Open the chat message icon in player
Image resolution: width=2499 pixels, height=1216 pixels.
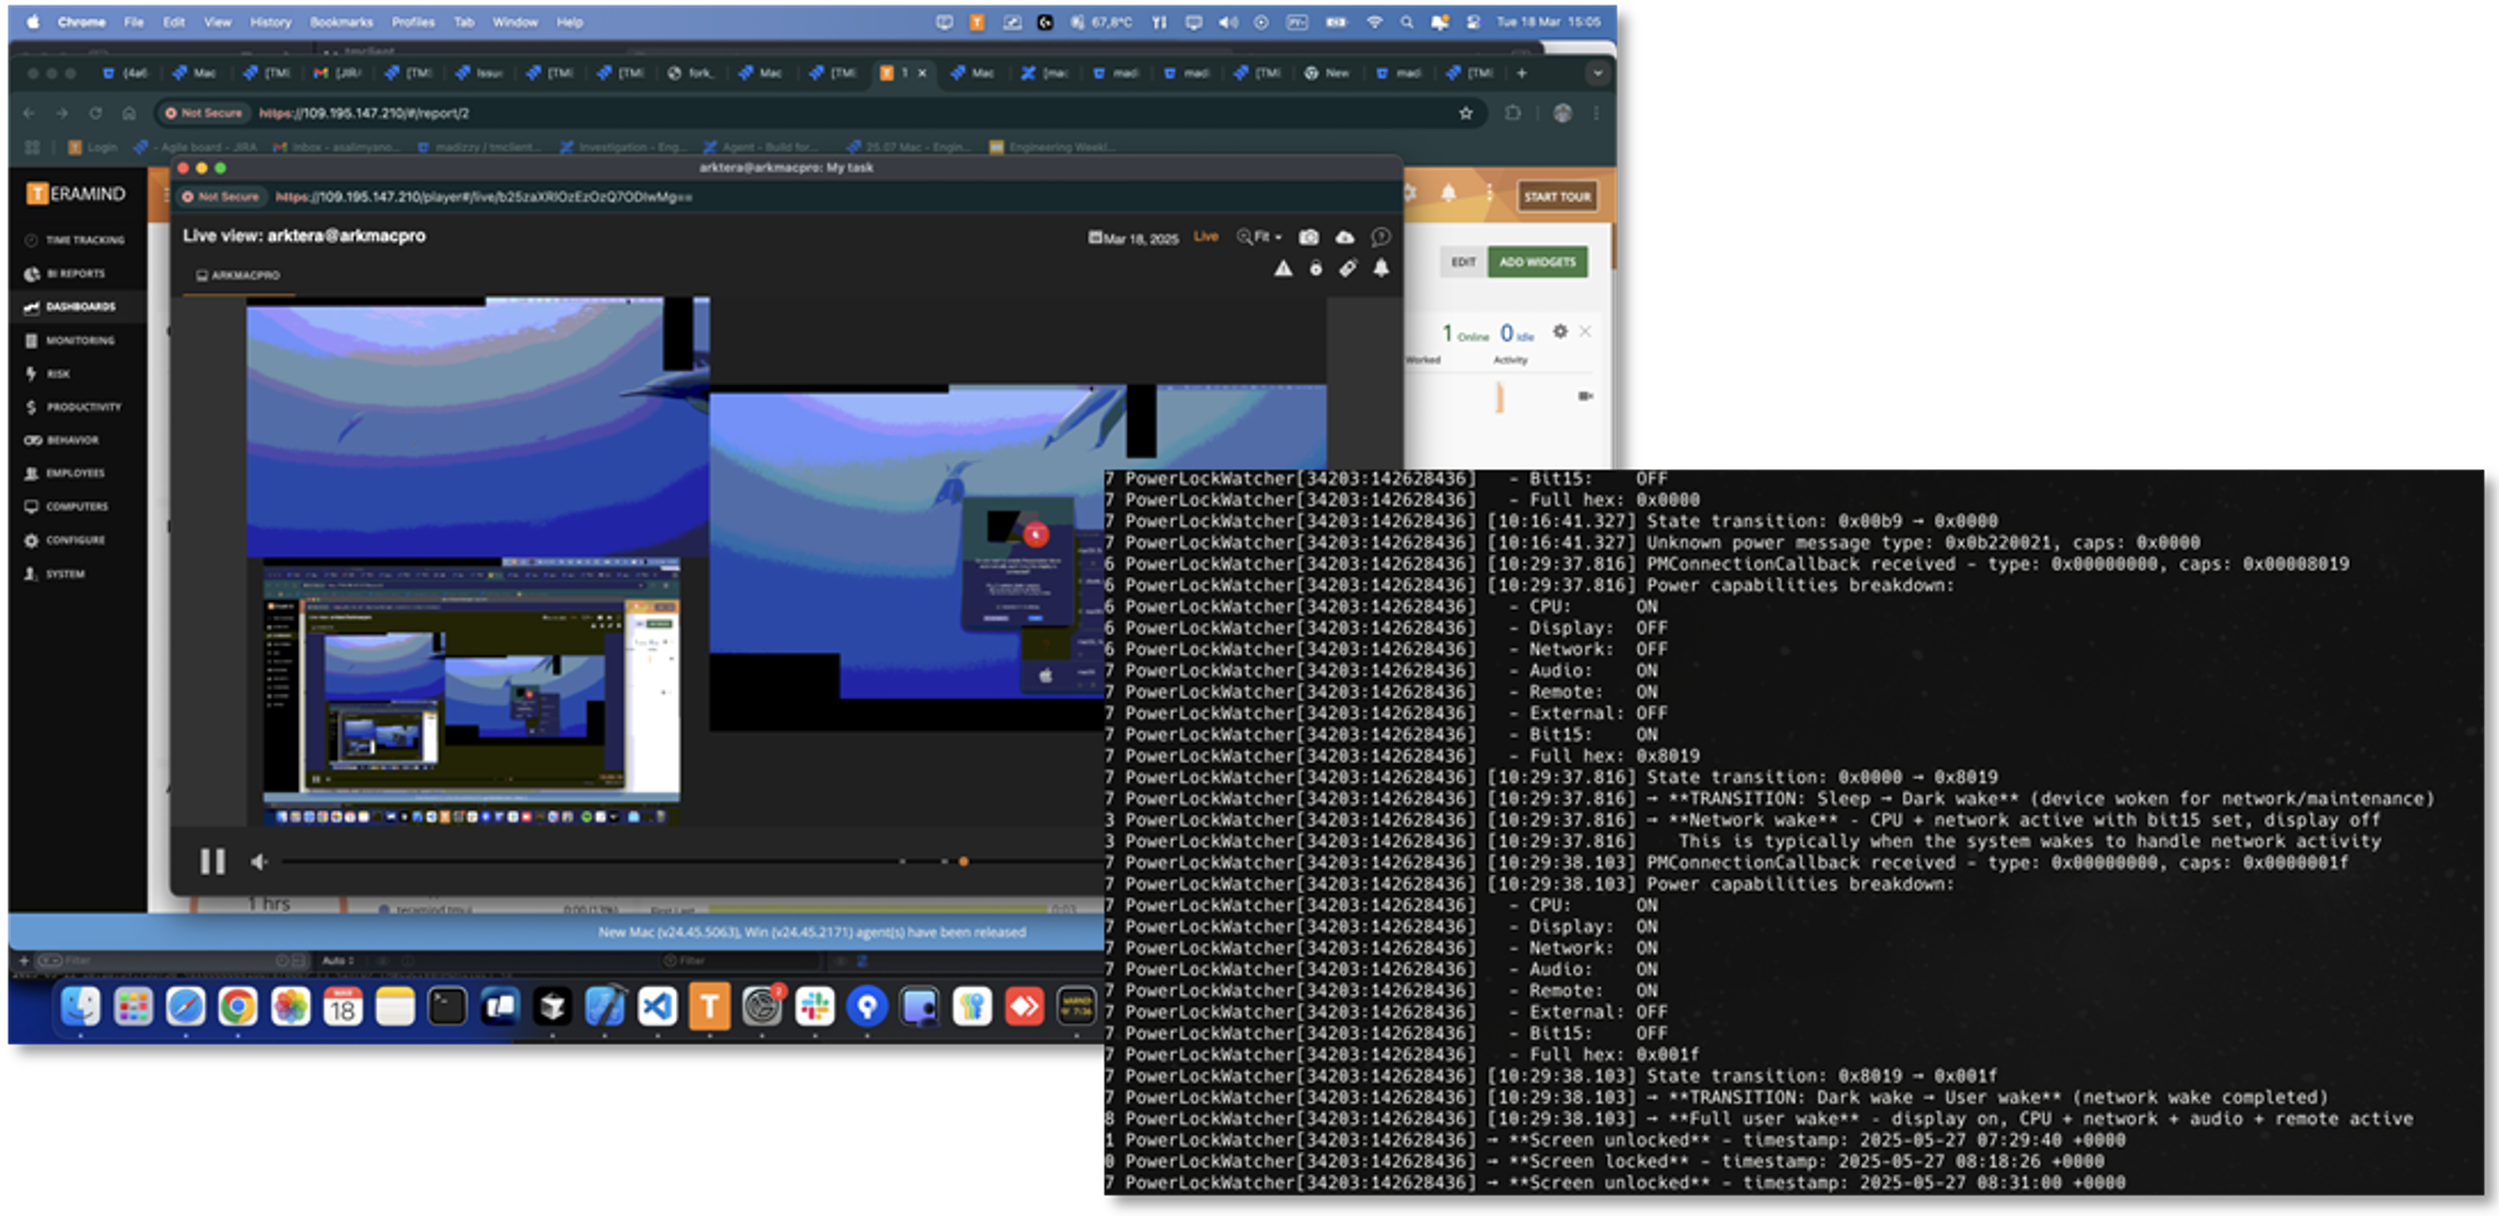pyautogui.click(x=1380, y=237)
